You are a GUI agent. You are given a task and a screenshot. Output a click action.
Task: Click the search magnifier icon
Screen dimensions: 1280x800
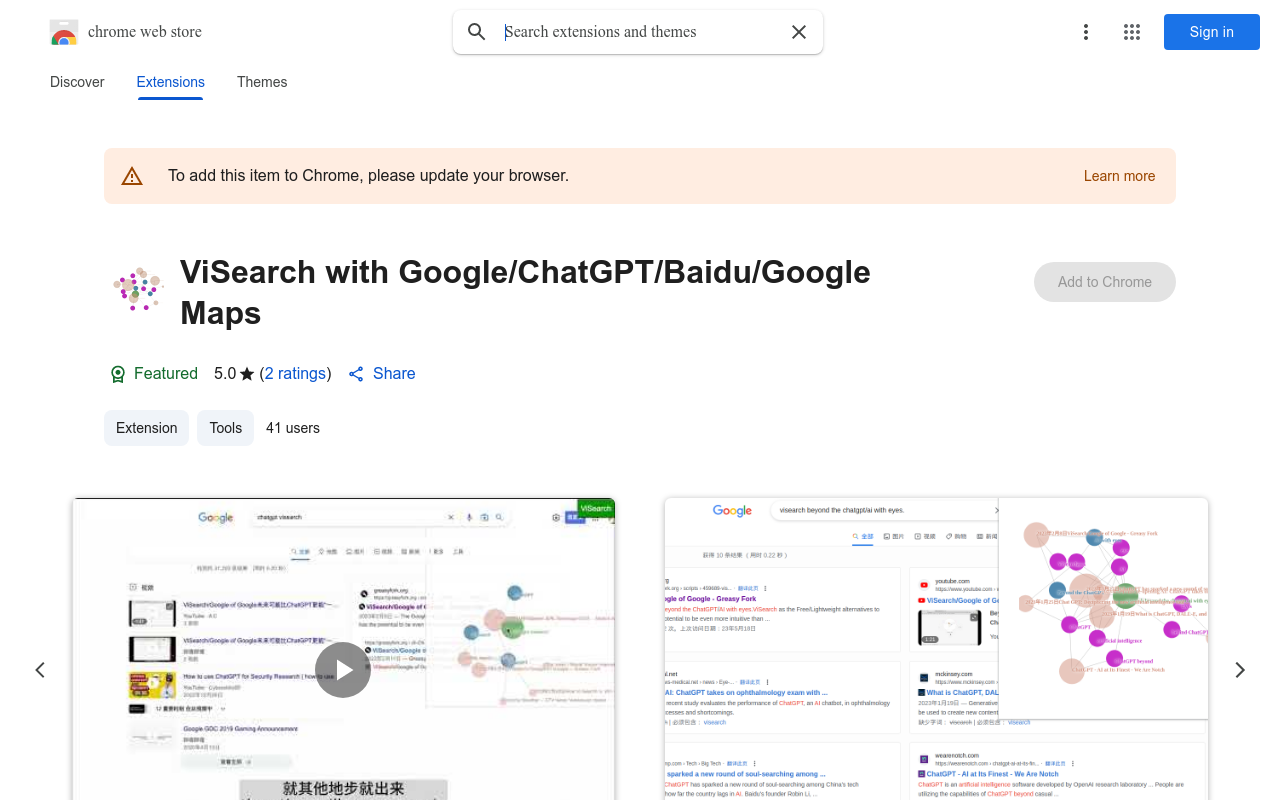click(477, 32)
